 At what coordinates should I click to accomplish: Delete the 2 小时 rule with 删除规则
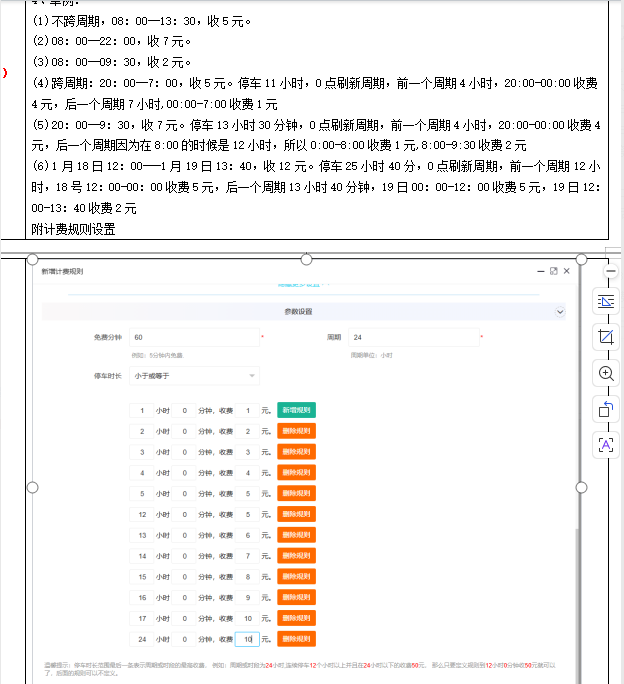tap(296, 431)
